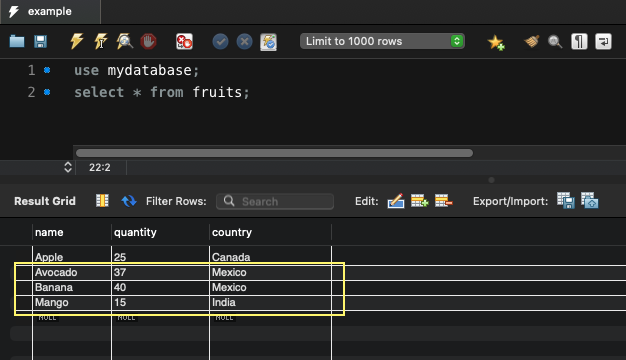Click NULL cell under country column
The width and height of the screenshot is (626, 360).
(x=224, y=318)
